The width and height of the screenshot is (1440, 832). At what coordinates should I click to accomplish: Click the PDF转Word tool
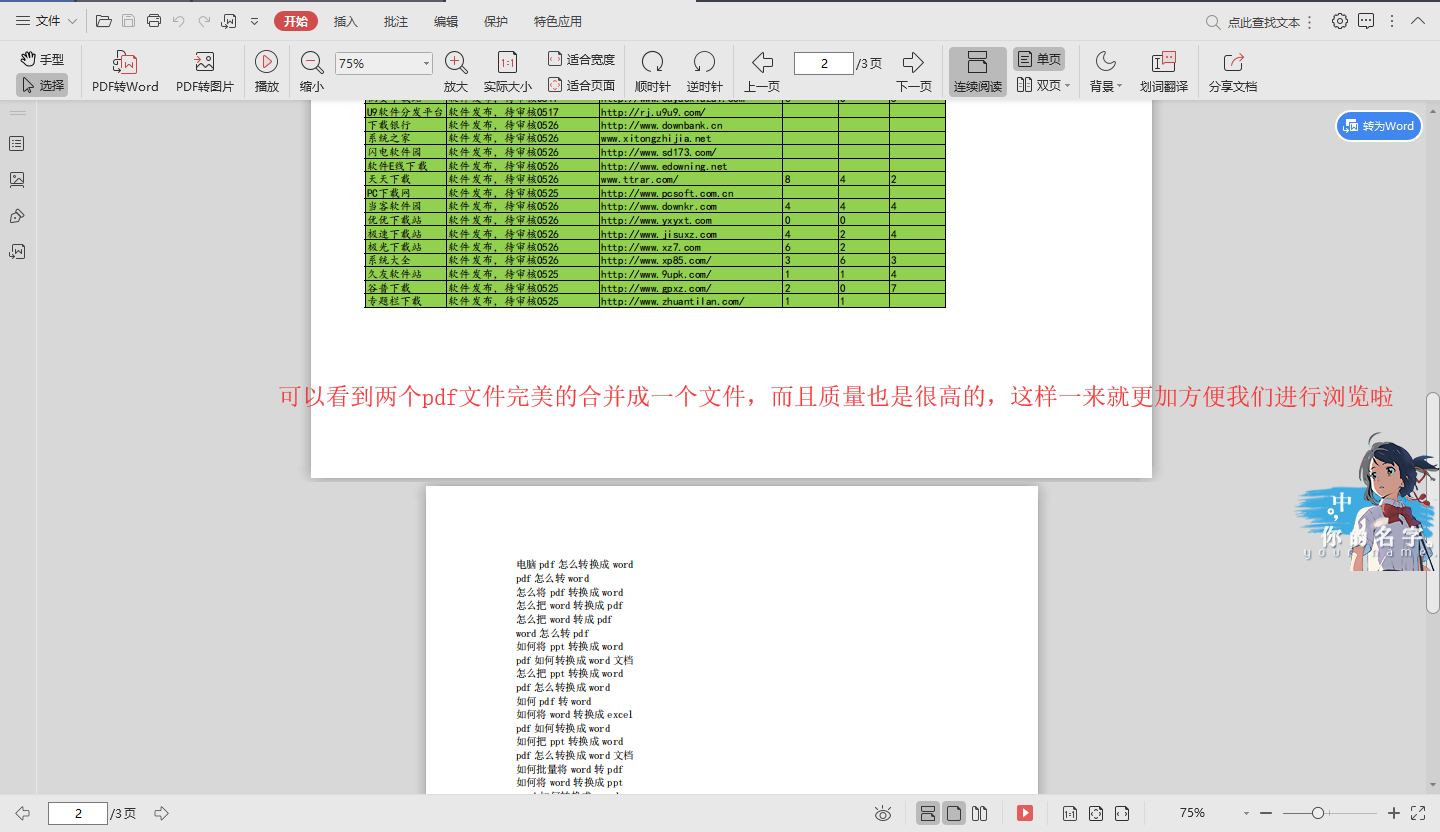pyautogui.click(x=125, y=72)
